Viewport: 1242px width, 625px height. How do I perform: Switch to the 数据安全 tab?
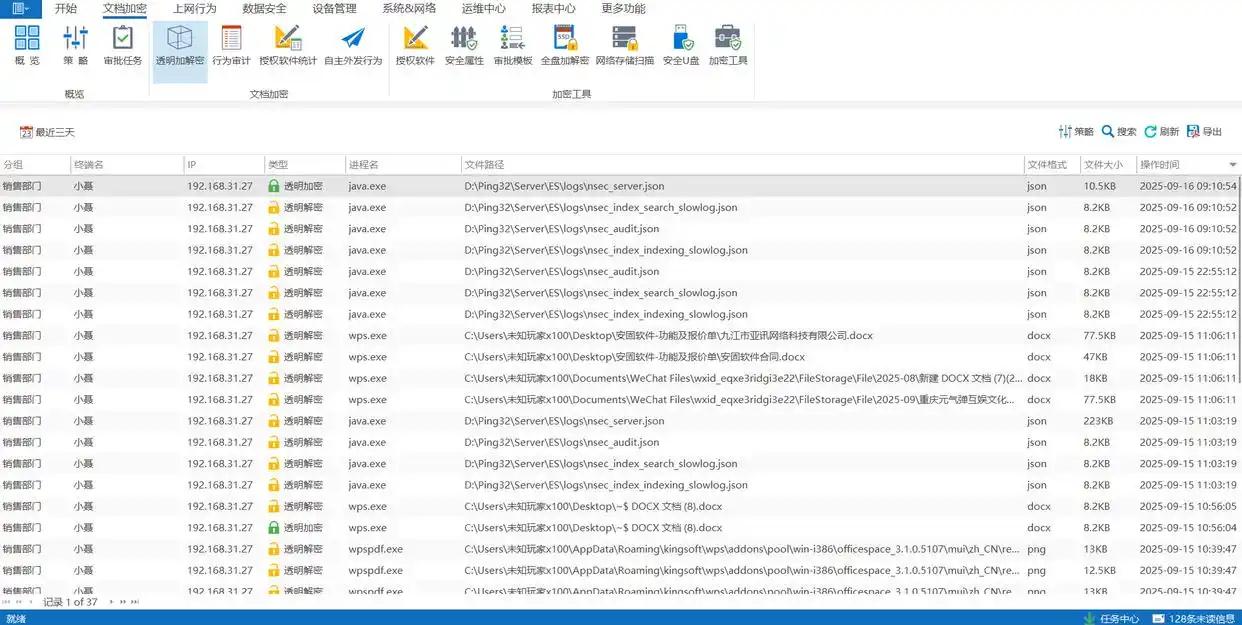point(264,9)
